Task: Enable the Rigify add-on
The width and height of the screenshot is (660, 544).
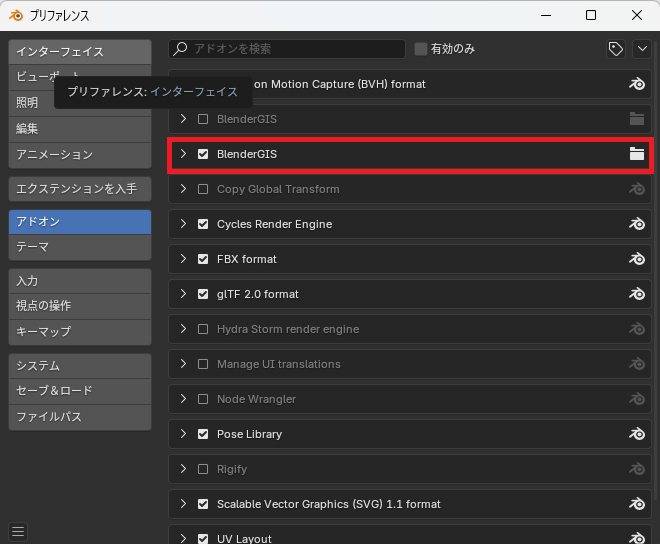Action: pos(203,469)
